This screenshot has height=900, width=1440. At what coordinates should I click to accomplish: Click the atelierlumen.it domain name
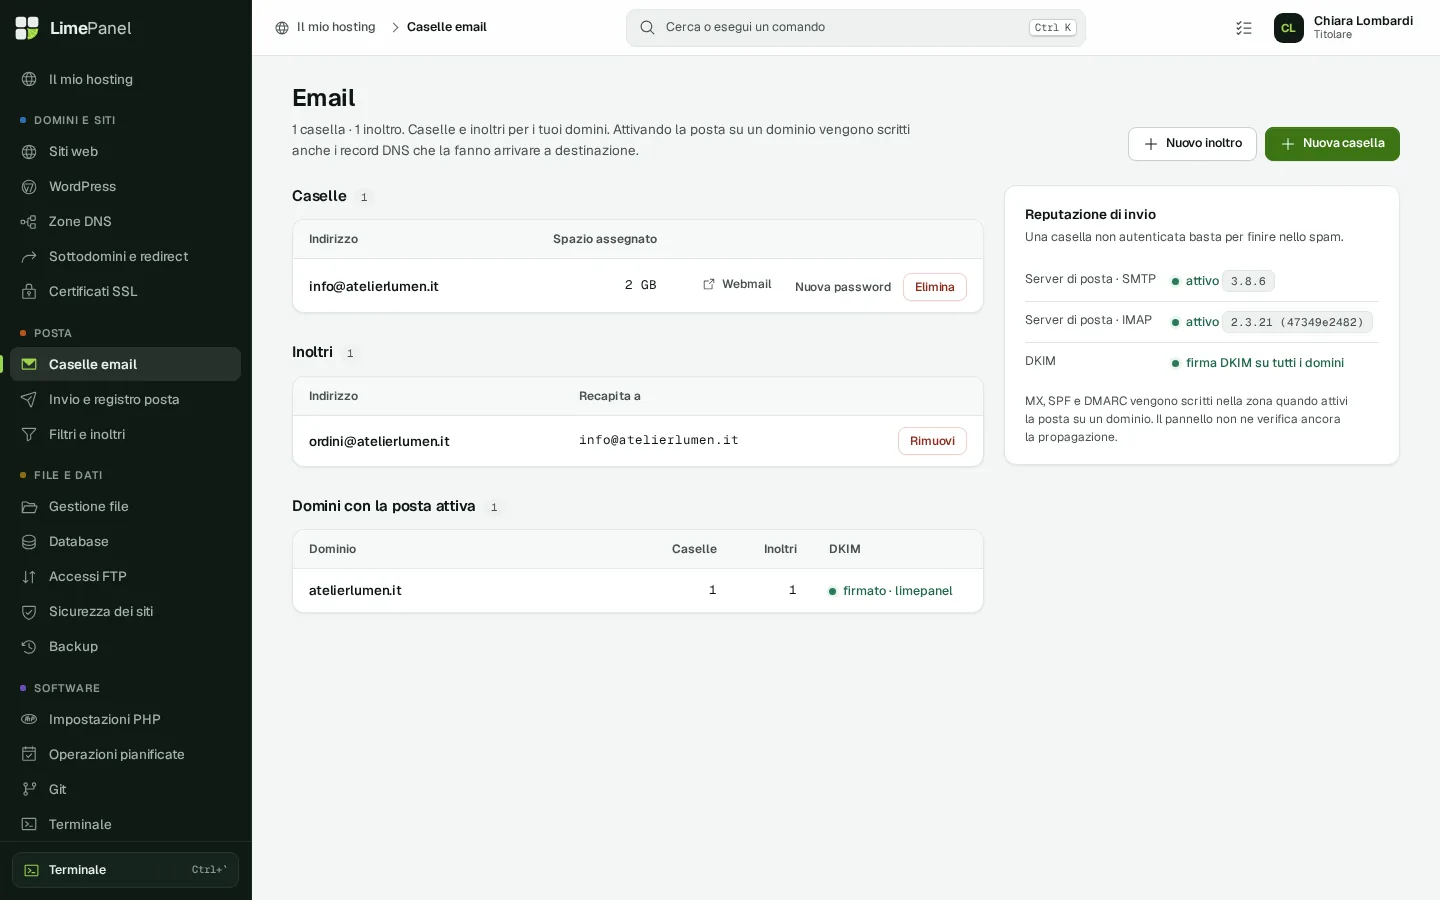click(355, 591)
